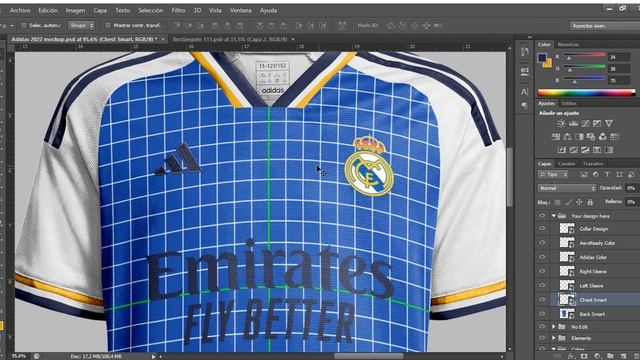The image size is (640, 360).
Task: Switch to the Trazados panel tab
Action: (x=593, y=164)
